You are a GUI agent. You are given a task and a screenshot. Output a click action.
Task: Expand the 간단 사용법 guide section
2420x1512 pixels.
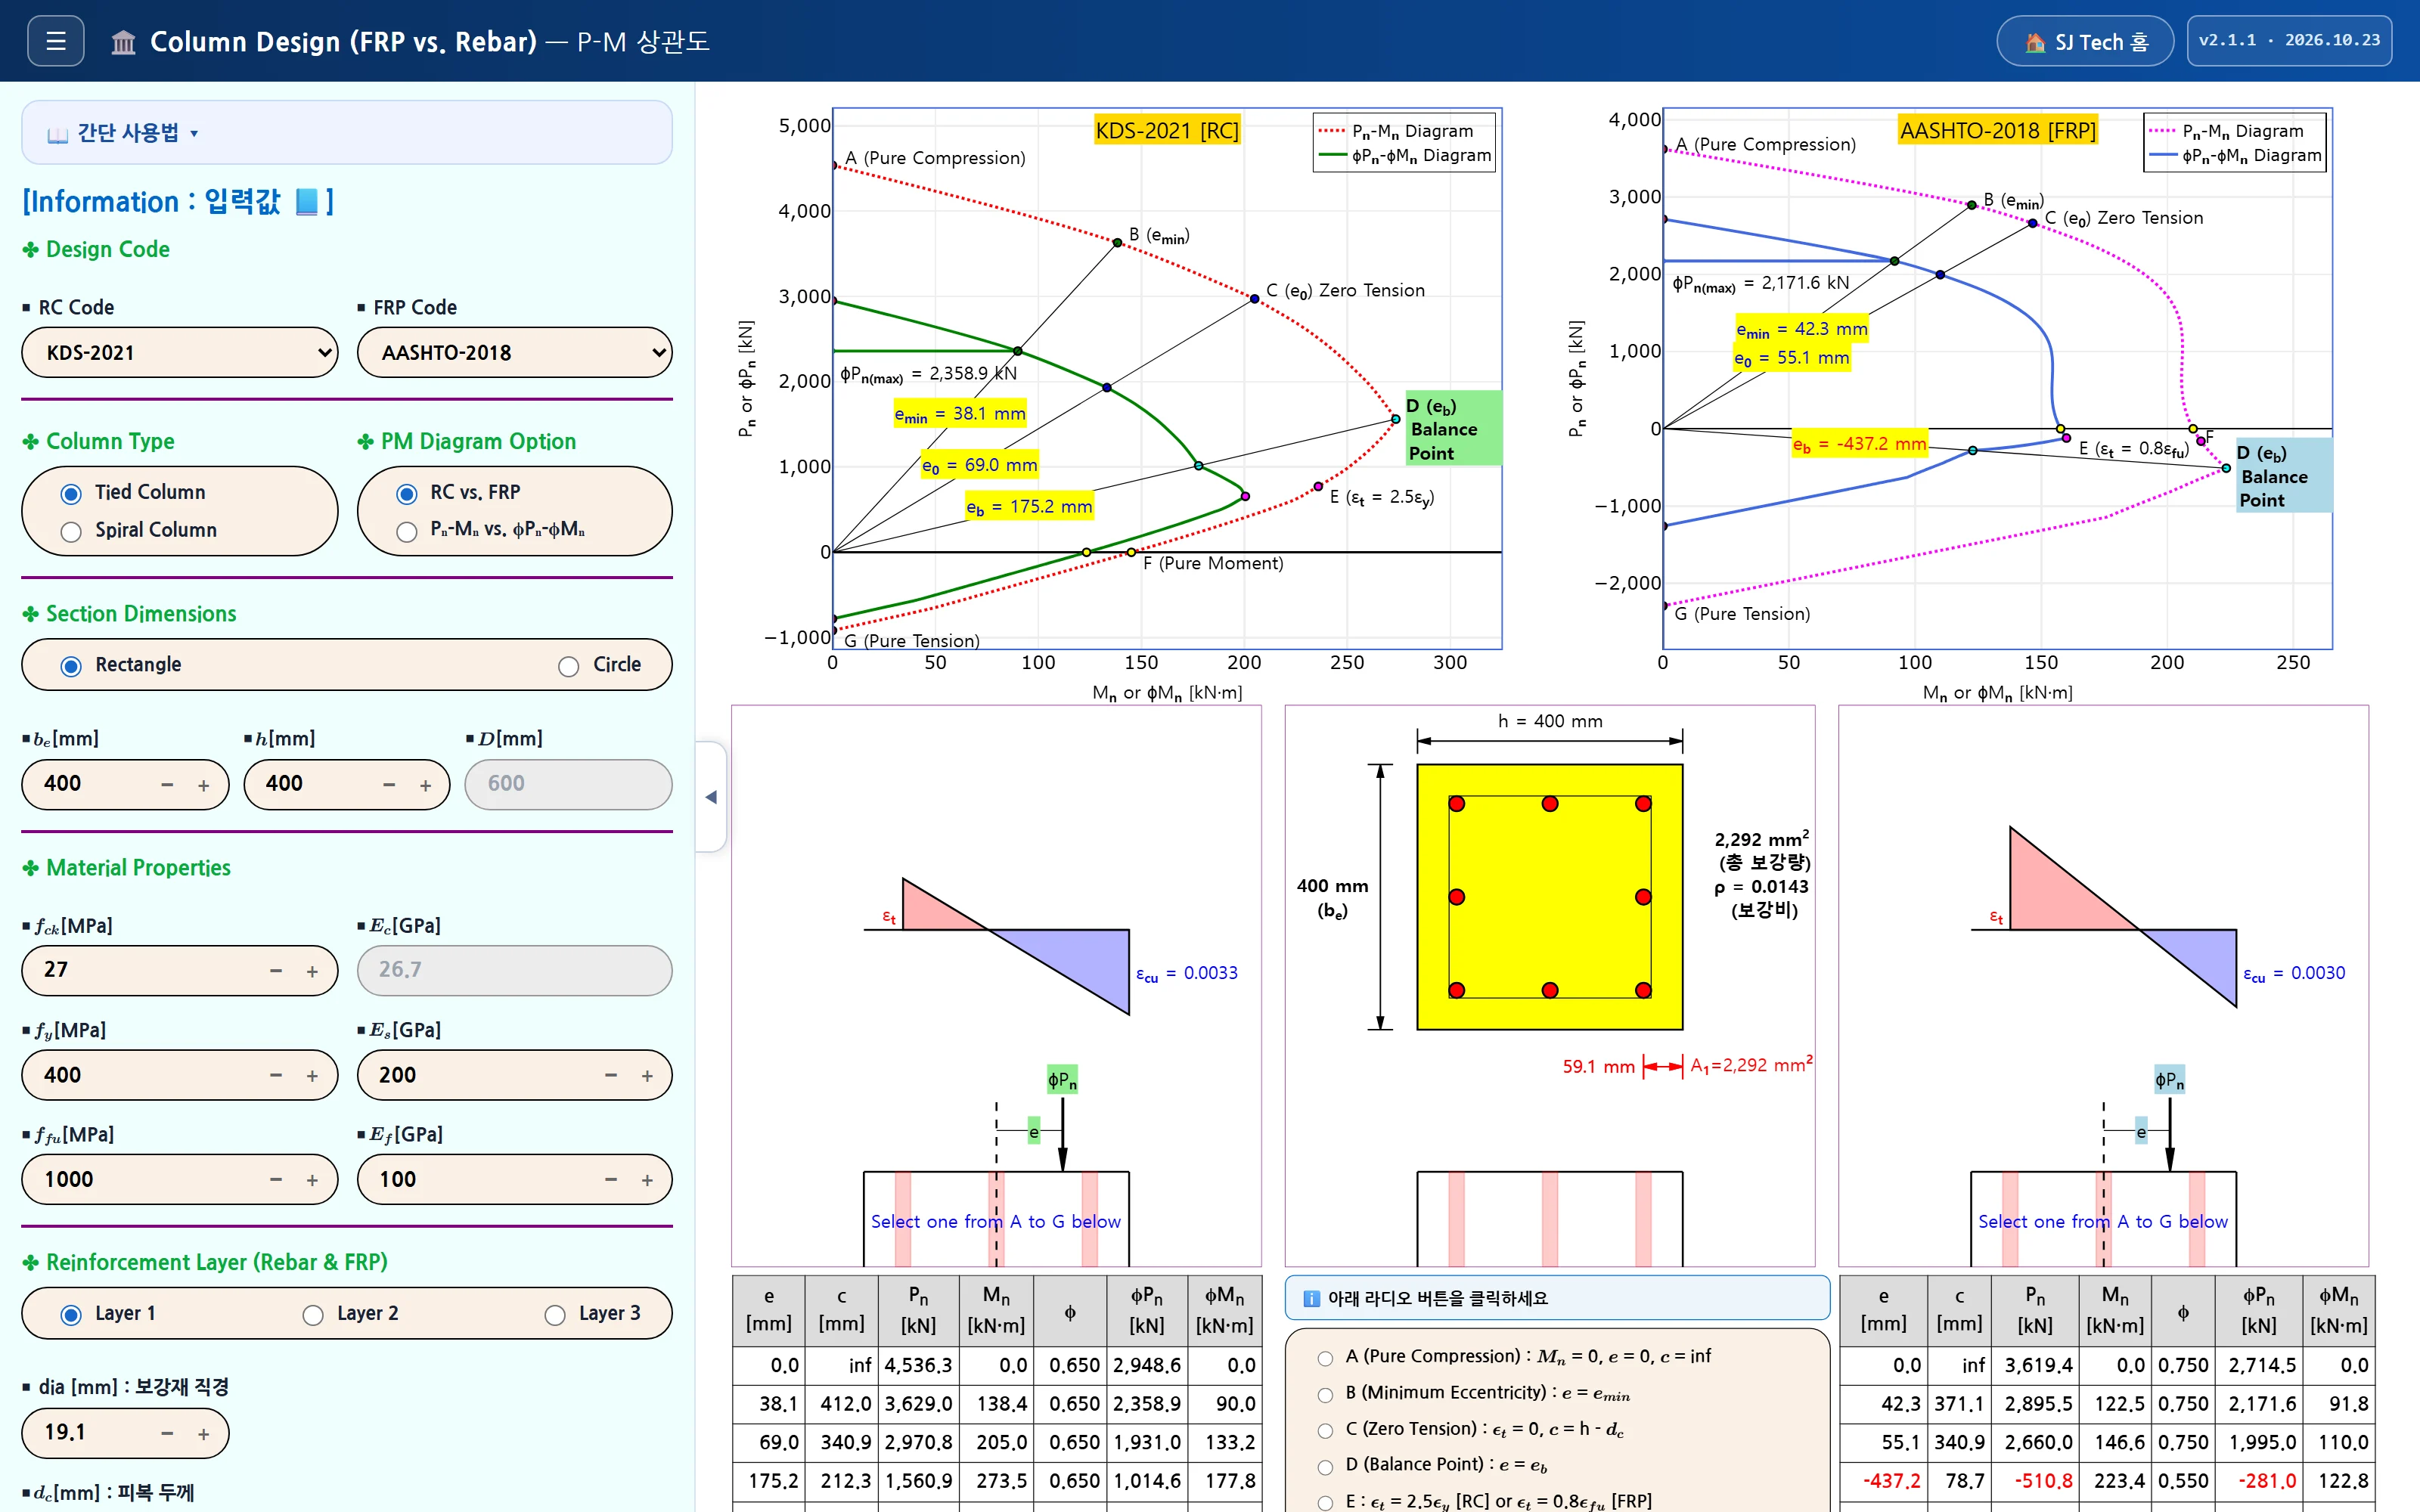coord(346,132)
